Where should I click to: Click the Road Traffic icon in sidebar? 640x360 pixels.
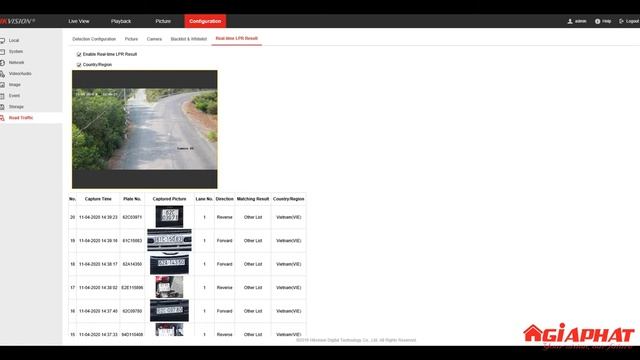tap(2, 118)
